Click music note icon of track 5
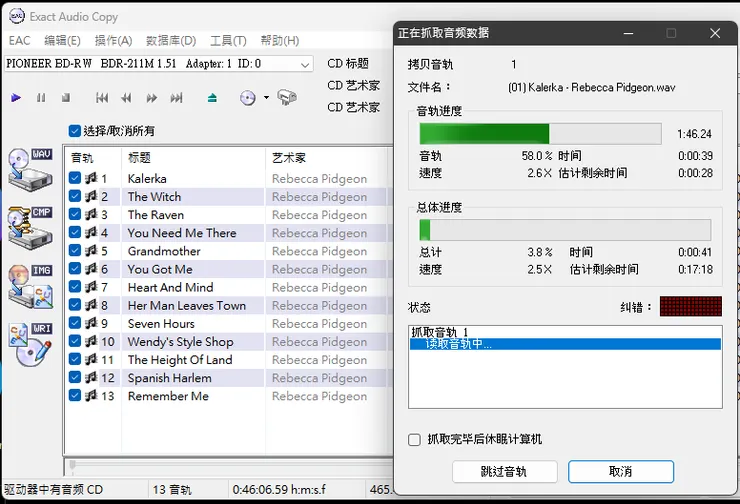Screen dimensions: 740x504 tap(91, 251)
